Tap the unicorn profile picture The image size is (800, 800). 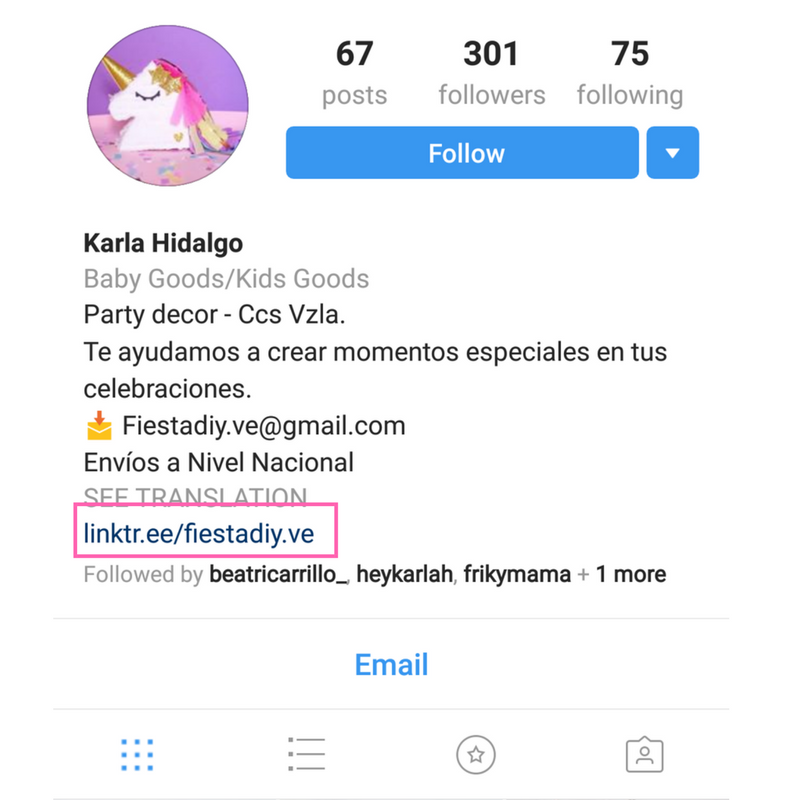point(167,106)
